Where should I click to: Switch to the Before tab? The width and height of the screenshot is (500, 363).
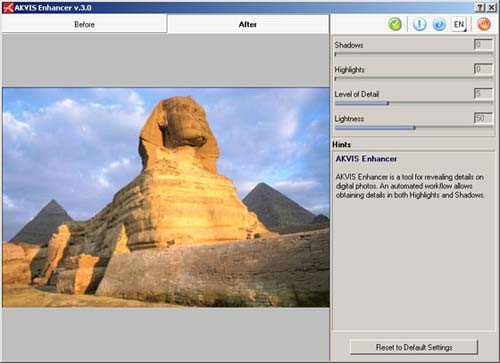(84, 24)
